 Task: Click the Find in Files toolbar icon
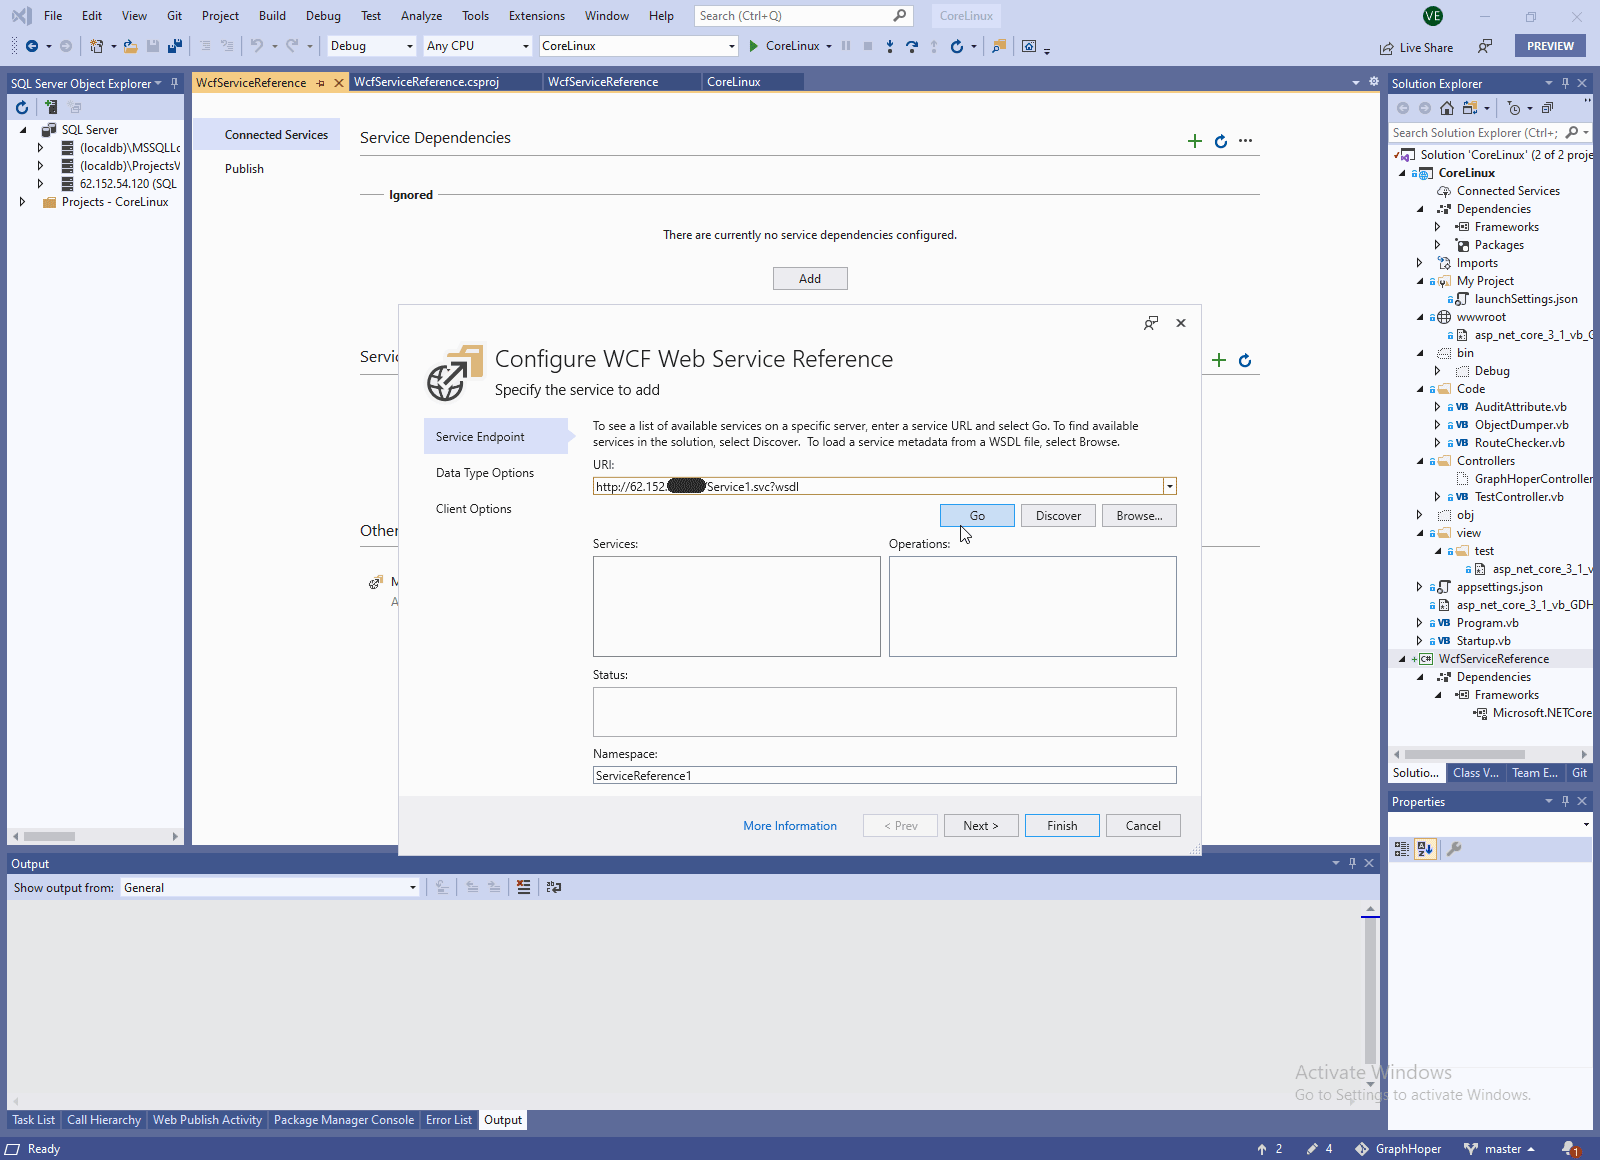tap(998, 46)
